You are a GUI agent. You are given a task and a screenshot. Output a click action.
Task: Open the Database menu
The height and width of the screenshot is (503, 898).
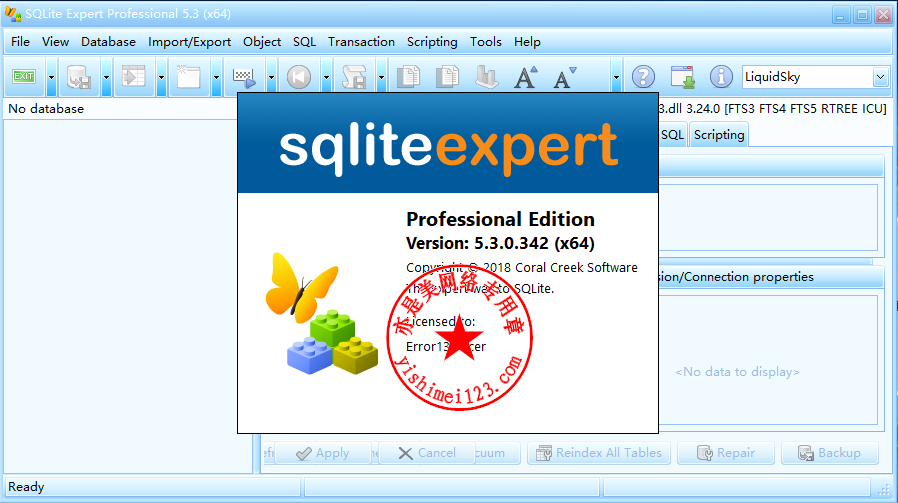coord(108,42)
